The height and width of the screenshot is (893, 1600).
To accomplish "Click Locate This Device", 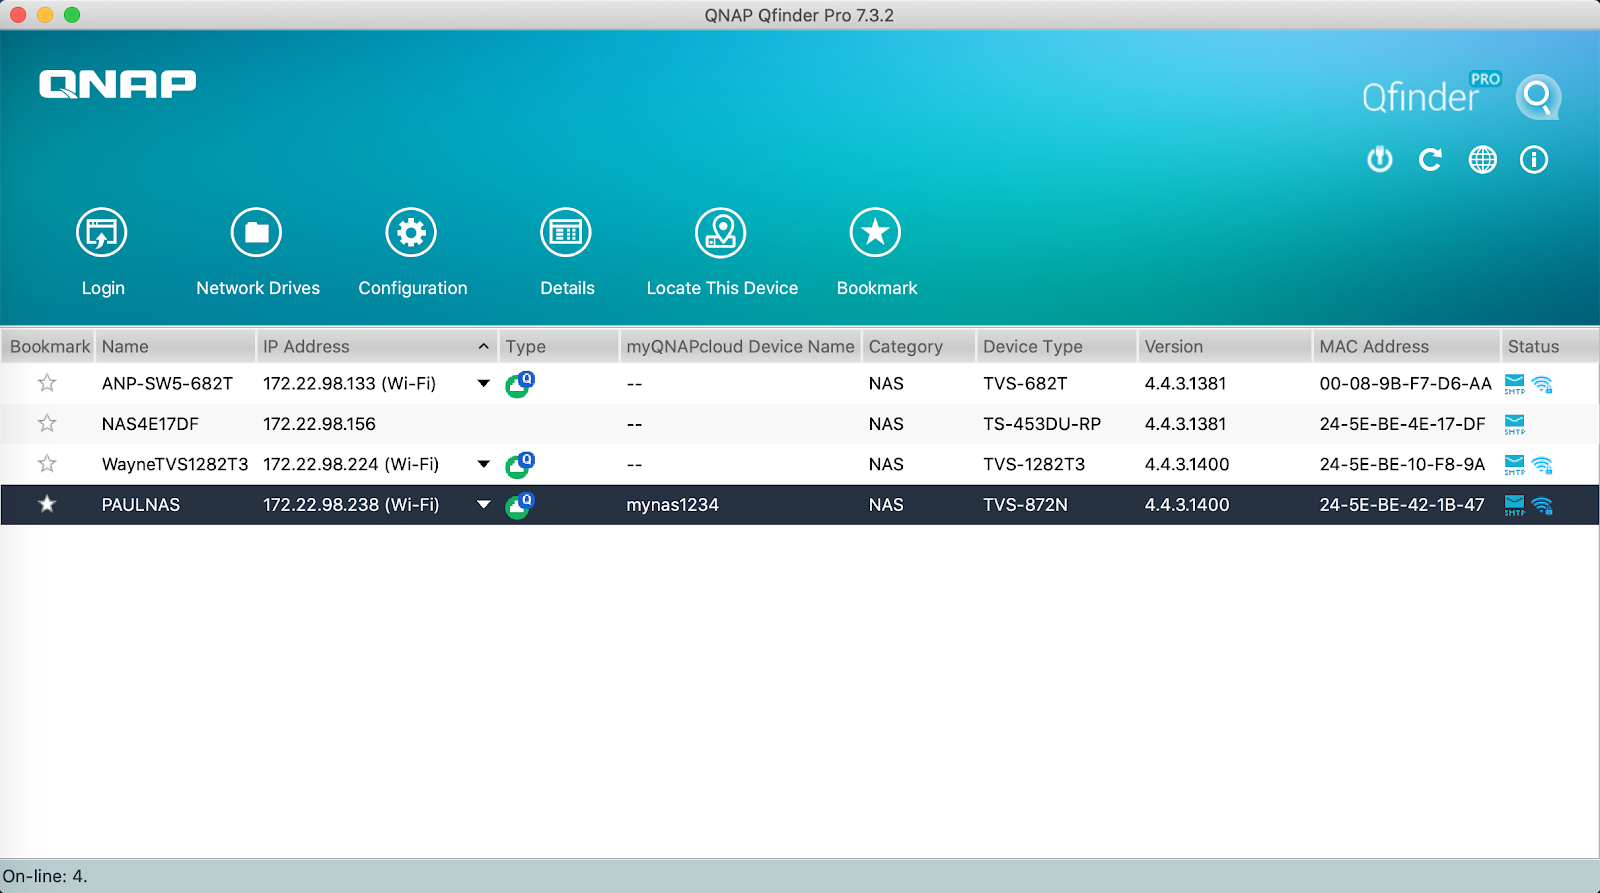I will [721, 233].
